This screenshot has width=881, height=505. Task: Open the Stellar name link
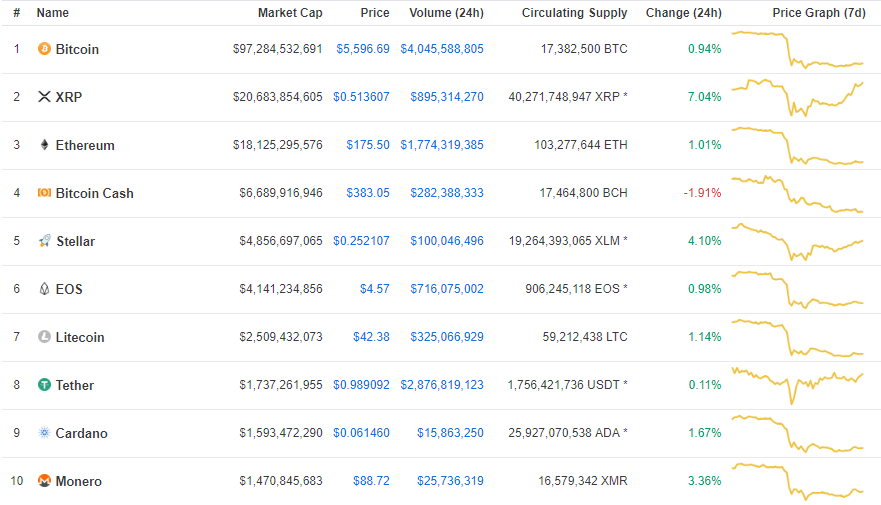click(75, 242)
